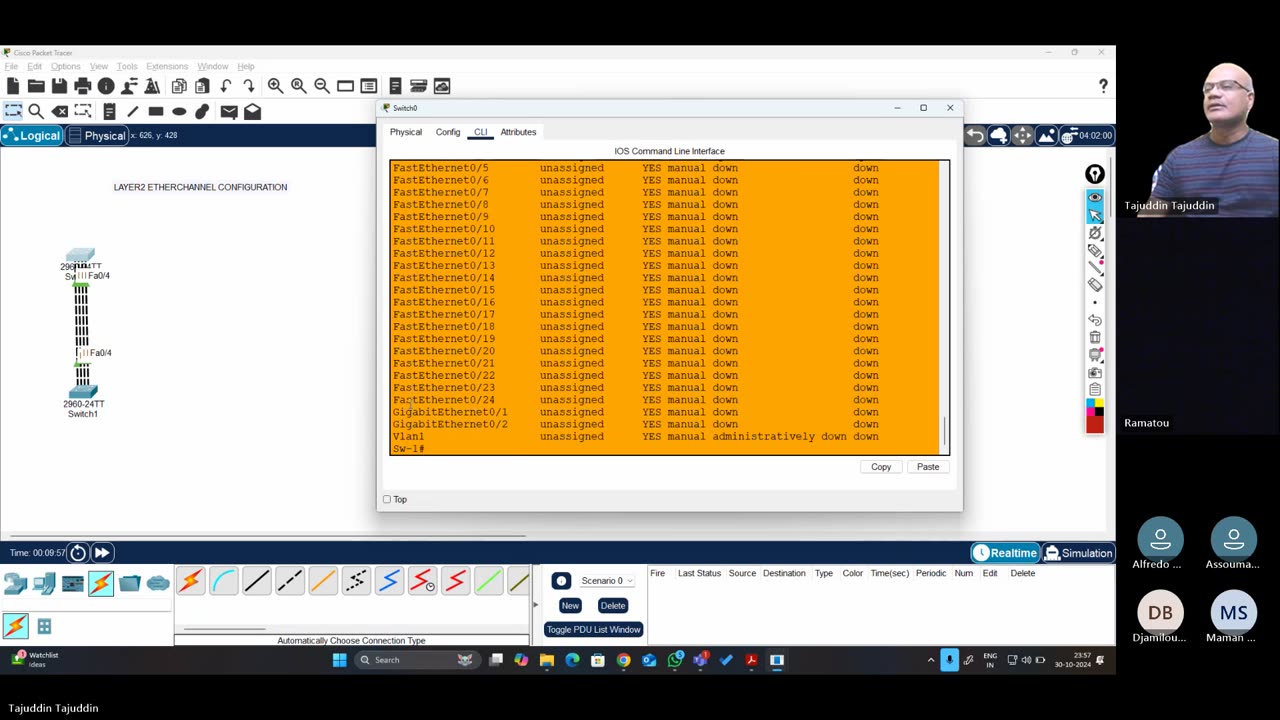Screen dimensions: 1280x720
Task: Zoom in on the workspace
Action: click(275, 86)
